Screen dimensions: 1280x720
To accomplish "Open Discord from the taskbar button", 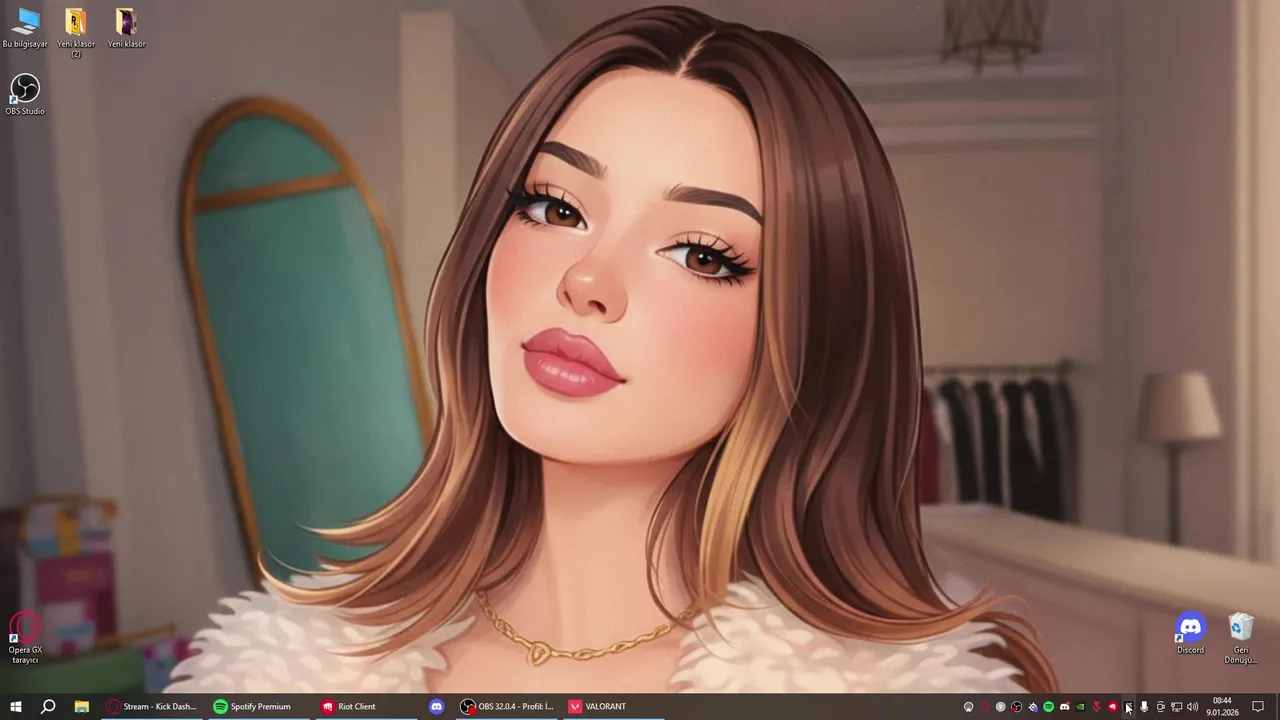I will coord(436,706).
